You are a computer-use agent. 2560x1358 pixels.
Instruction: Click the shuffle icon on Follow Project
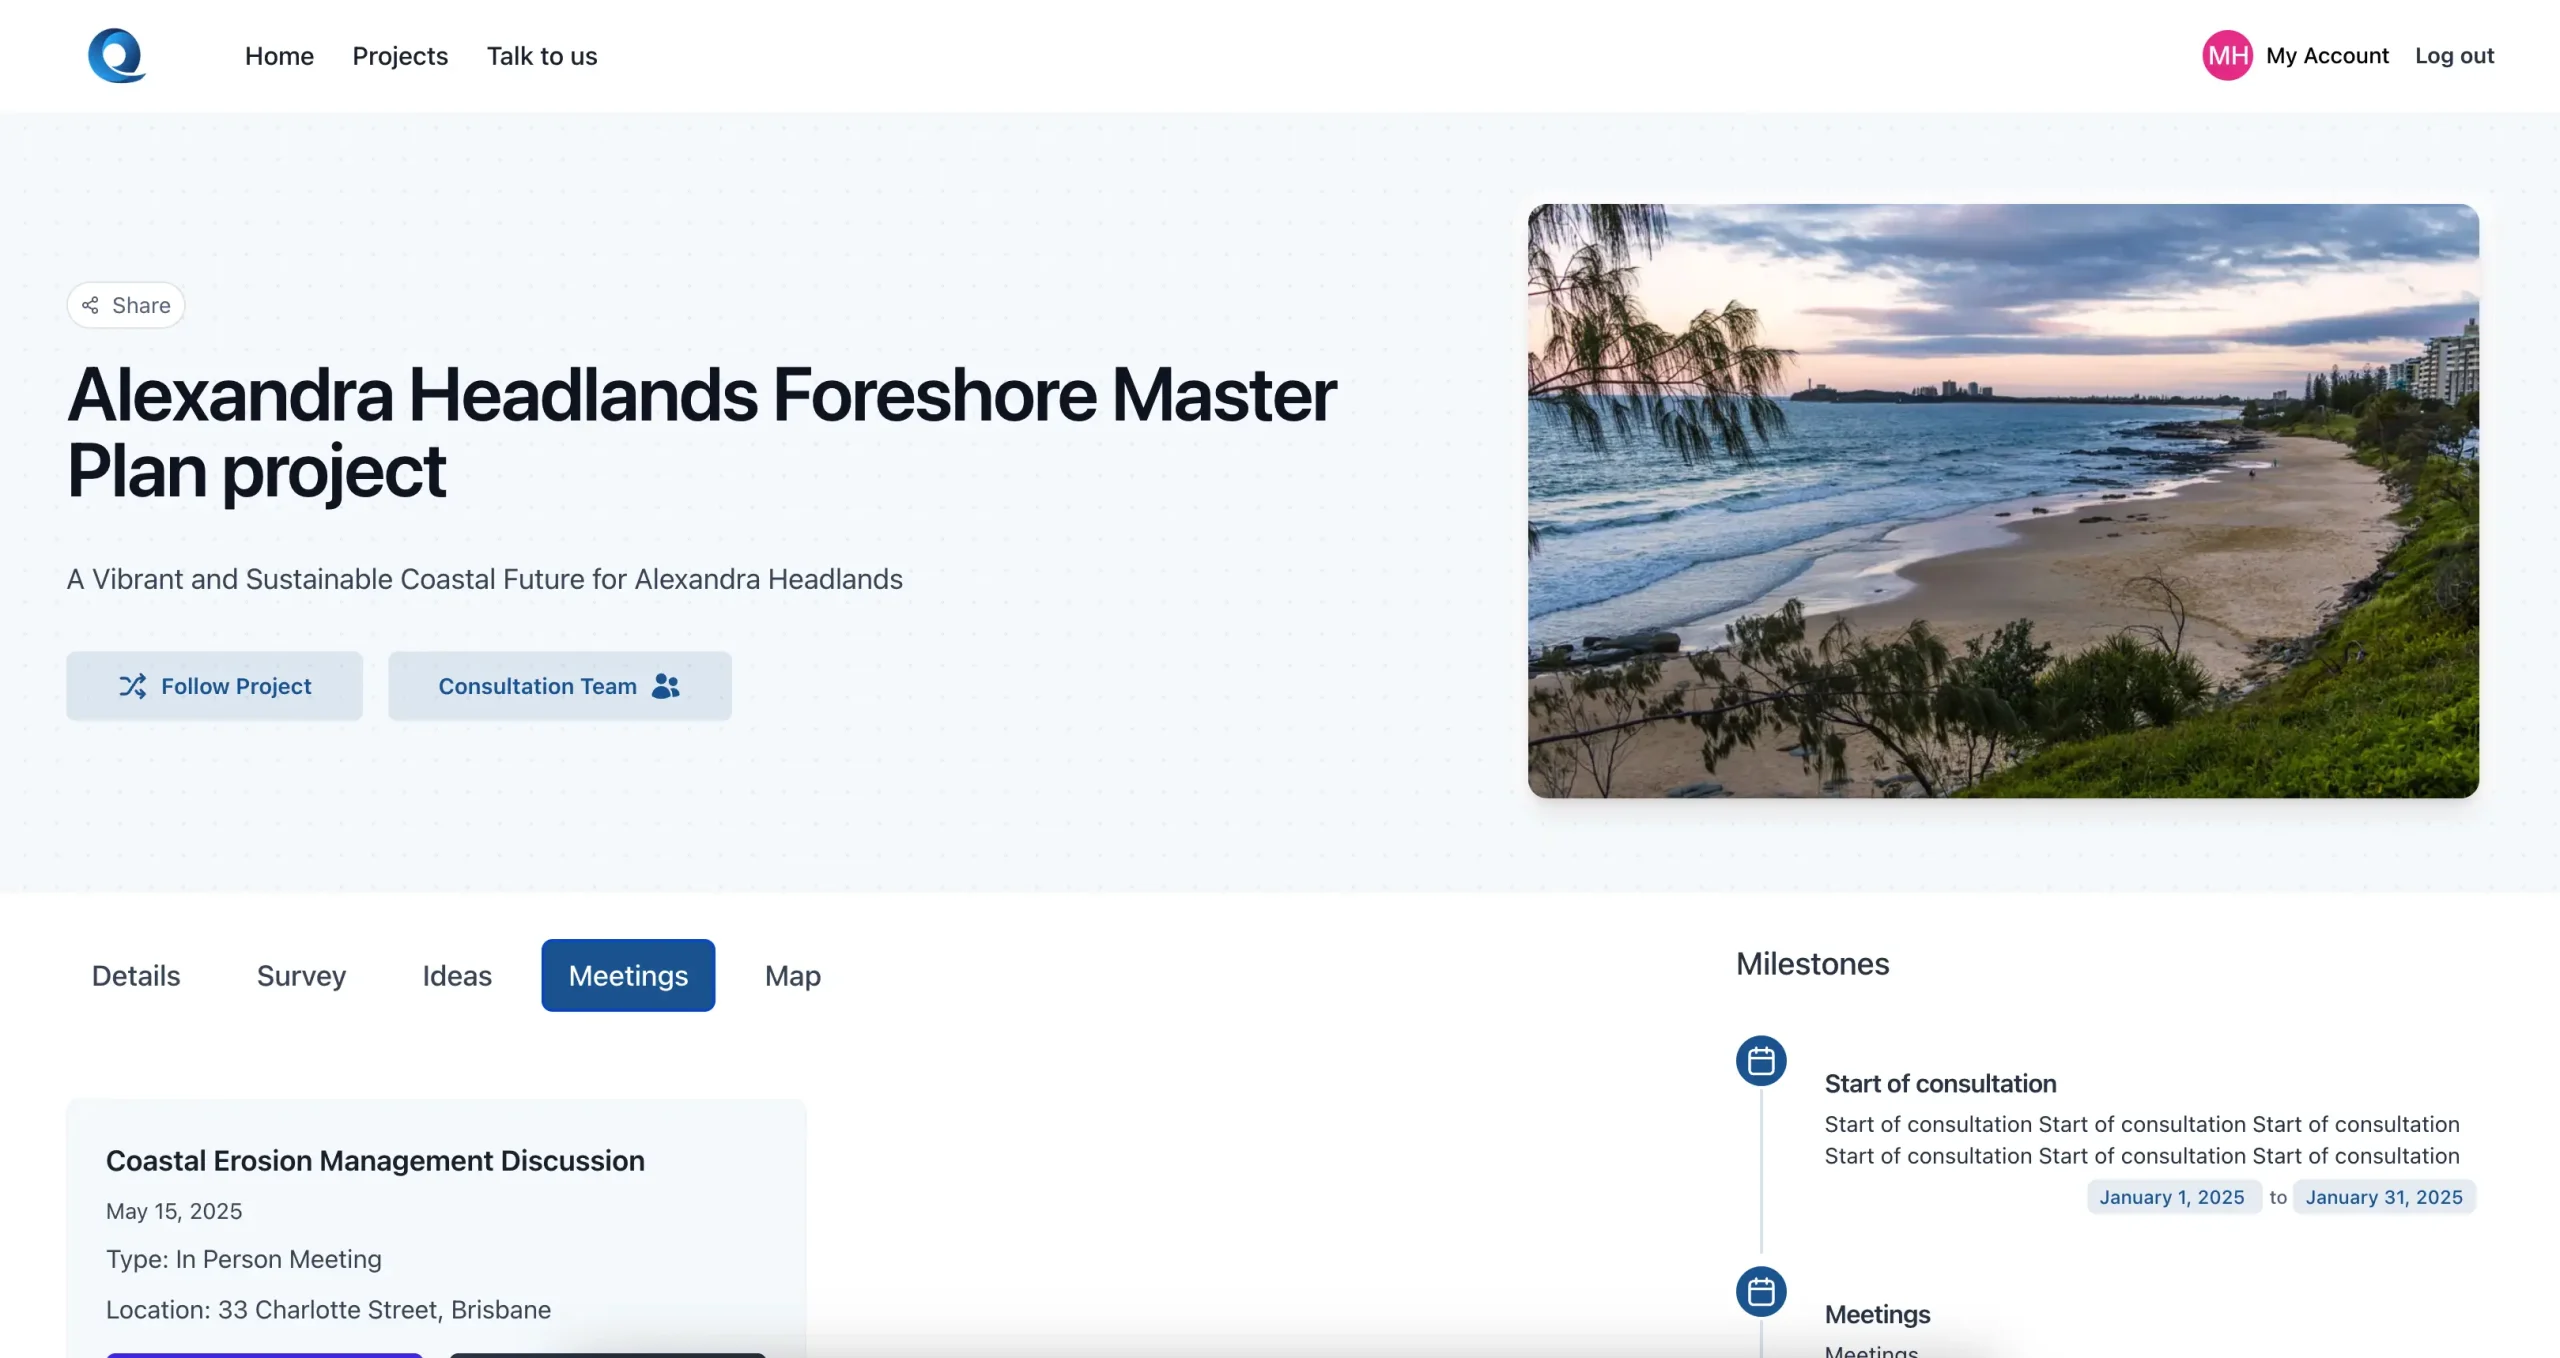click(133, 686)
